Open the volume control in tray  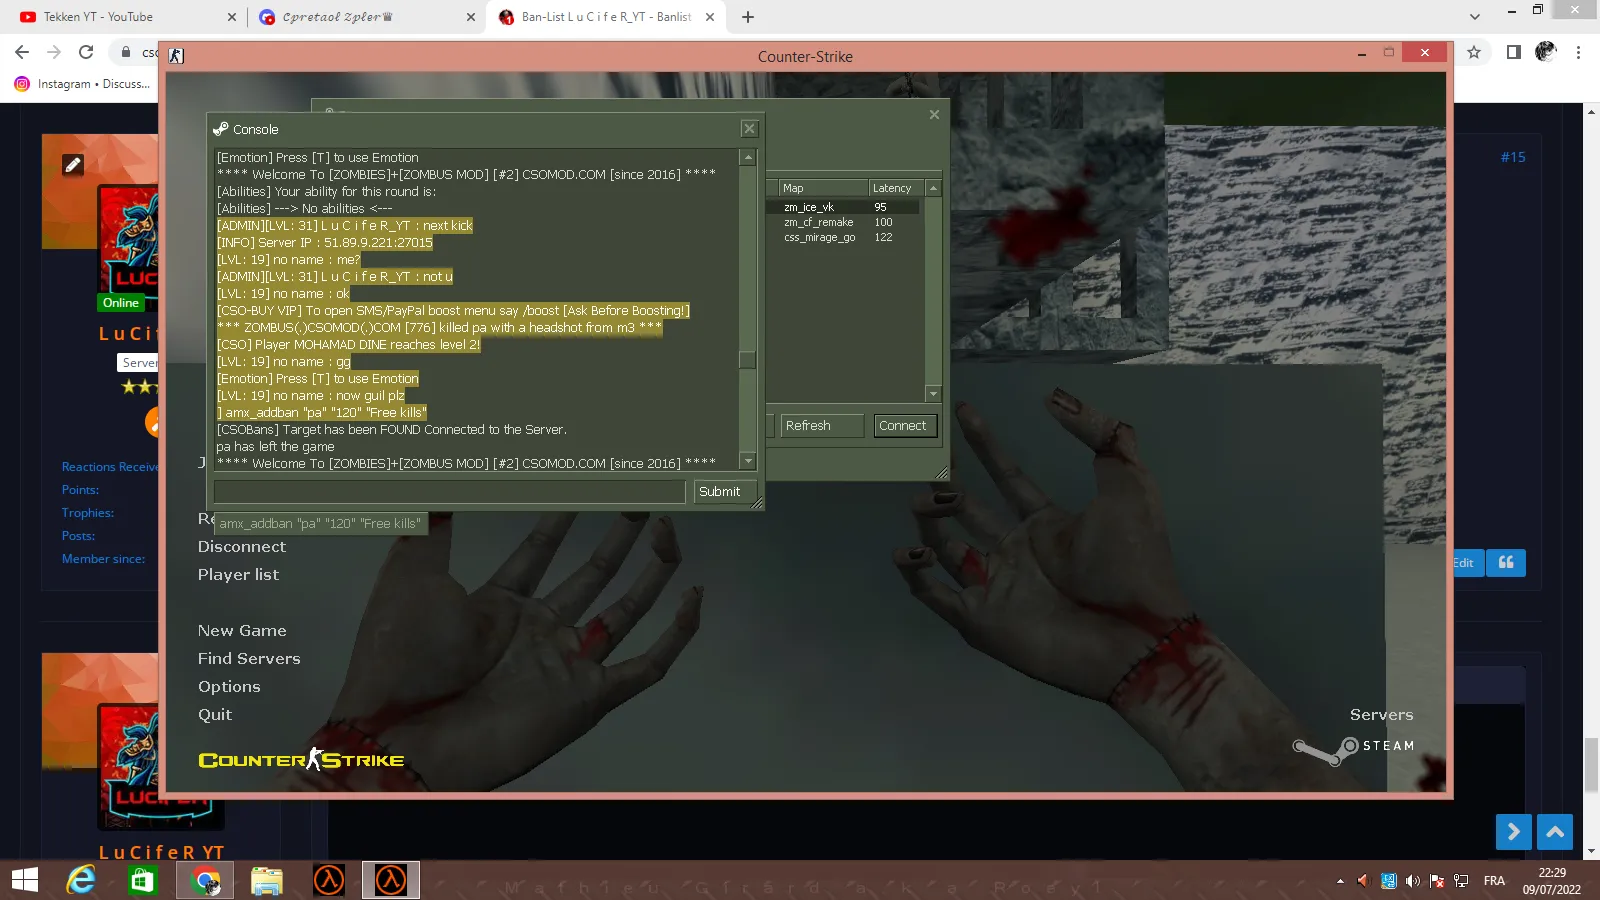point(1413,881)
